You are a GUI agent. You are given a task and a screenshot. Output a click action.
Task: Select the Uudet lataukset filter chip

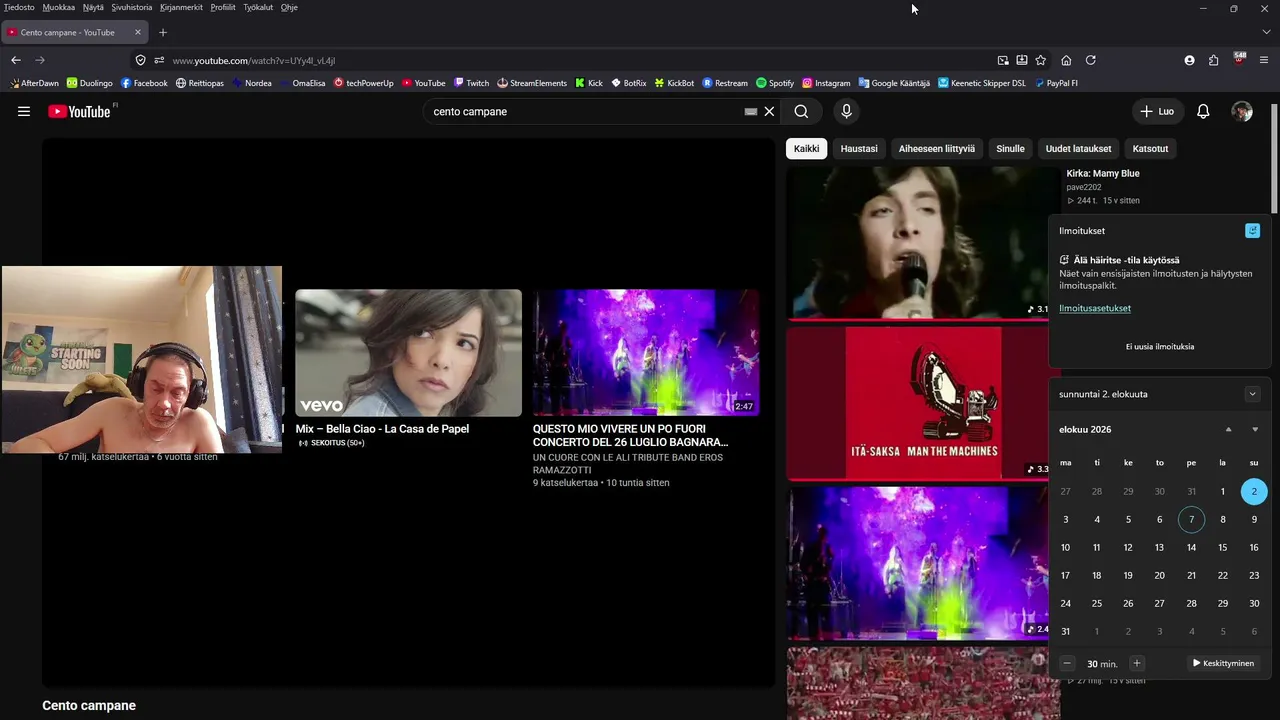(1078, 149)
